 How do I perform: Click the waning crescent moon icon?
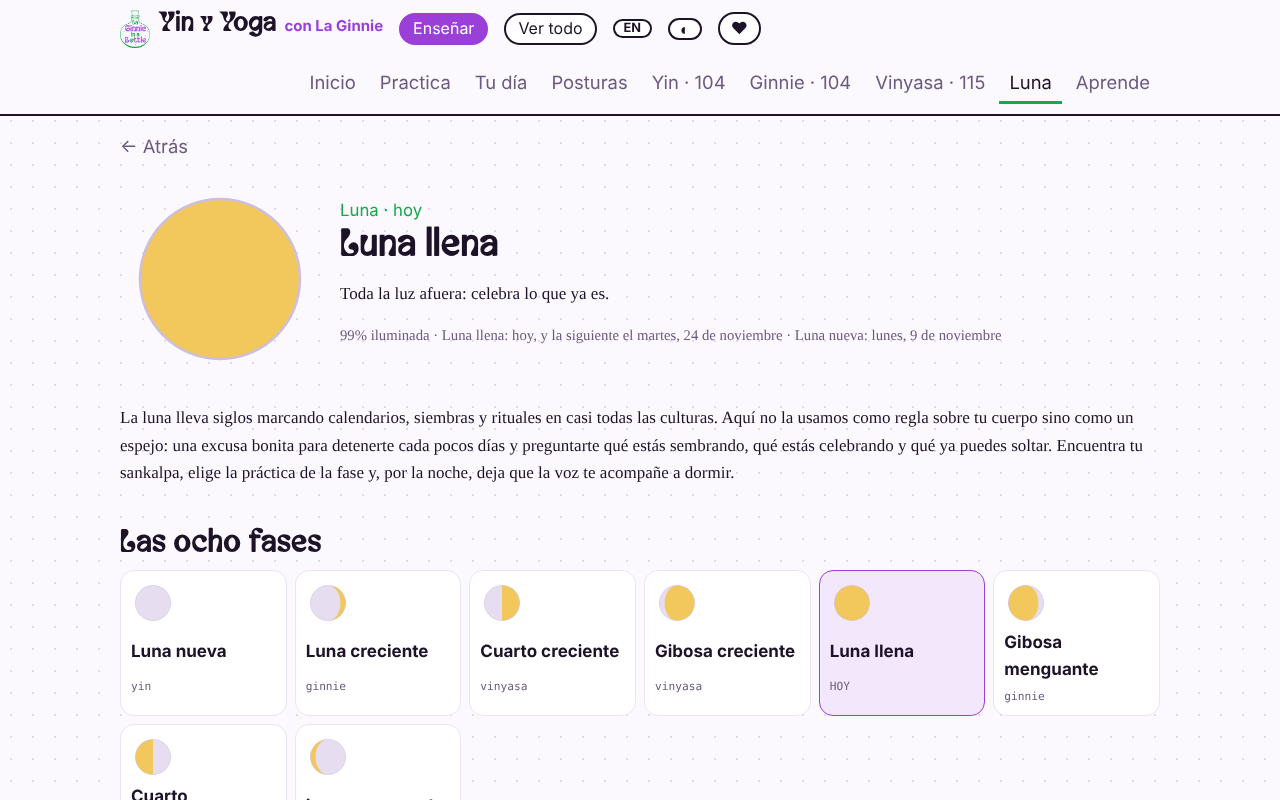tap(328, 757)
